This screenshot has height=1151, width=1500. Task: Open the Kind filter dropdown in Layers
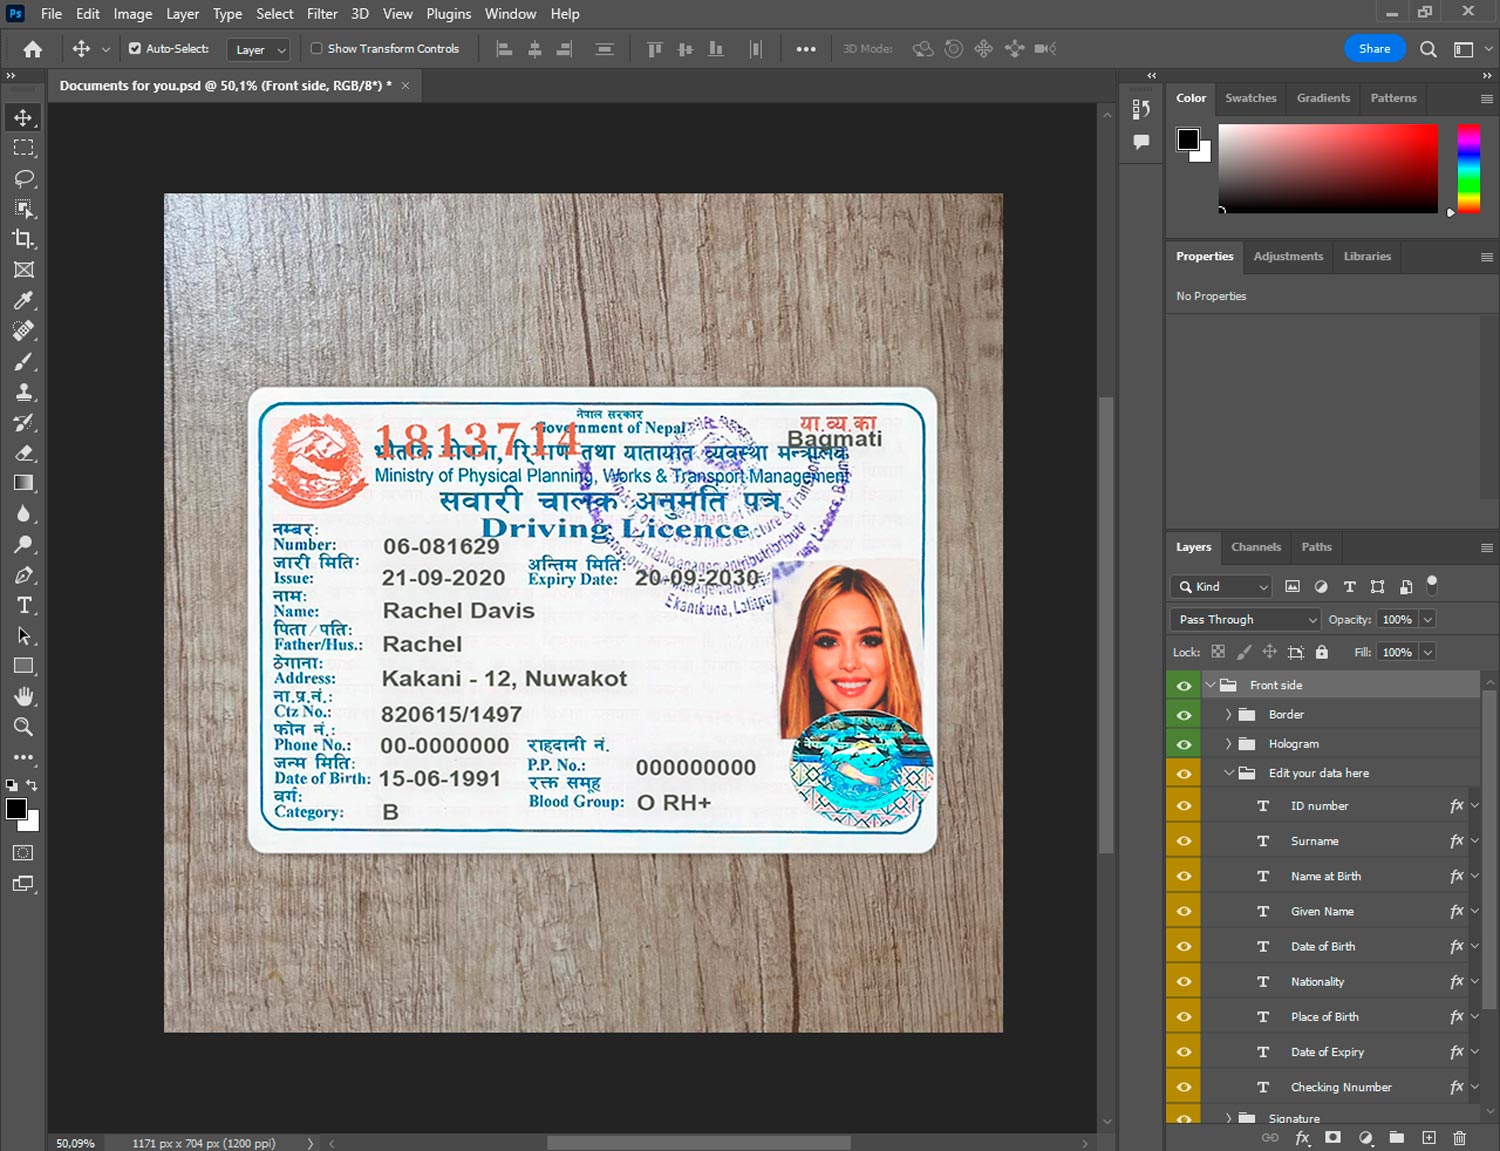(1221, 587)
